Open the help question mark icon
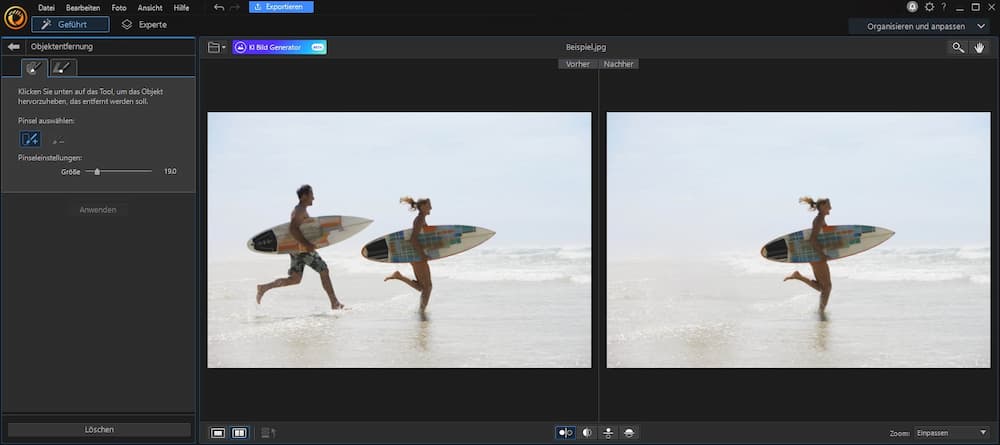This screenshot has width=1000, height=445. [943, 7]
